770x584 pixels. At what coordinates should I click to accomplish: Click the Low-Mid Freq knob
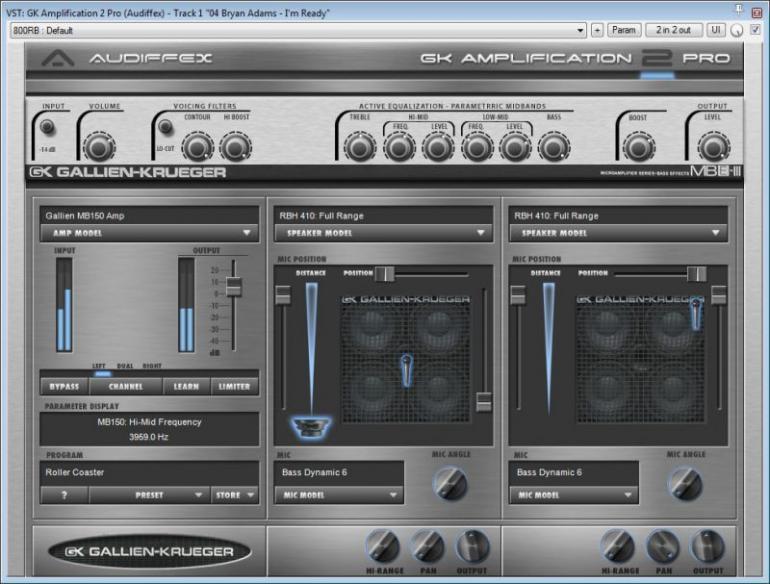(477, 147)
